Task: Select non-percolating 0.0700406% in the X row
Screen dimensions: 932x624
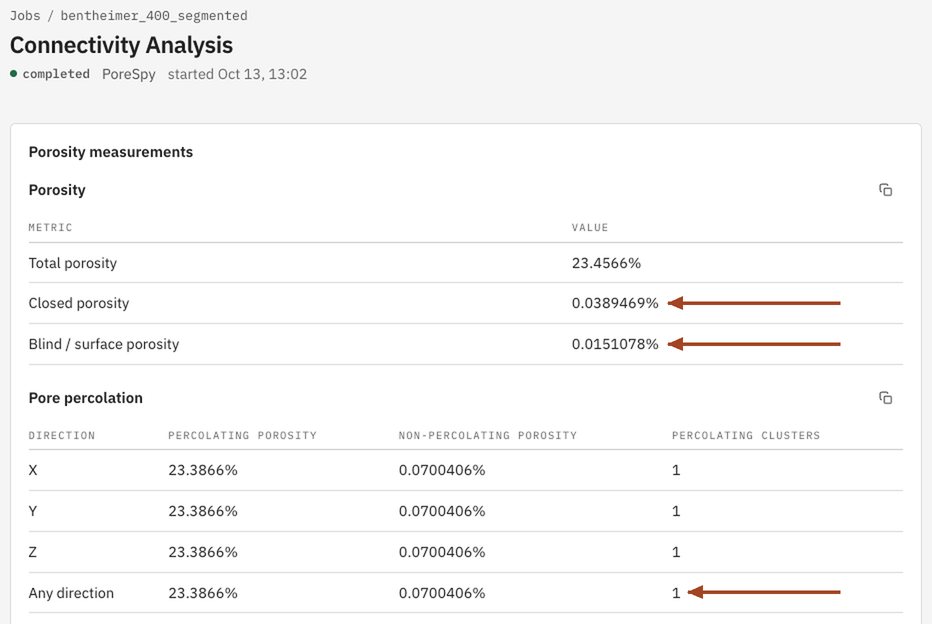Action: tap(442, 470)
